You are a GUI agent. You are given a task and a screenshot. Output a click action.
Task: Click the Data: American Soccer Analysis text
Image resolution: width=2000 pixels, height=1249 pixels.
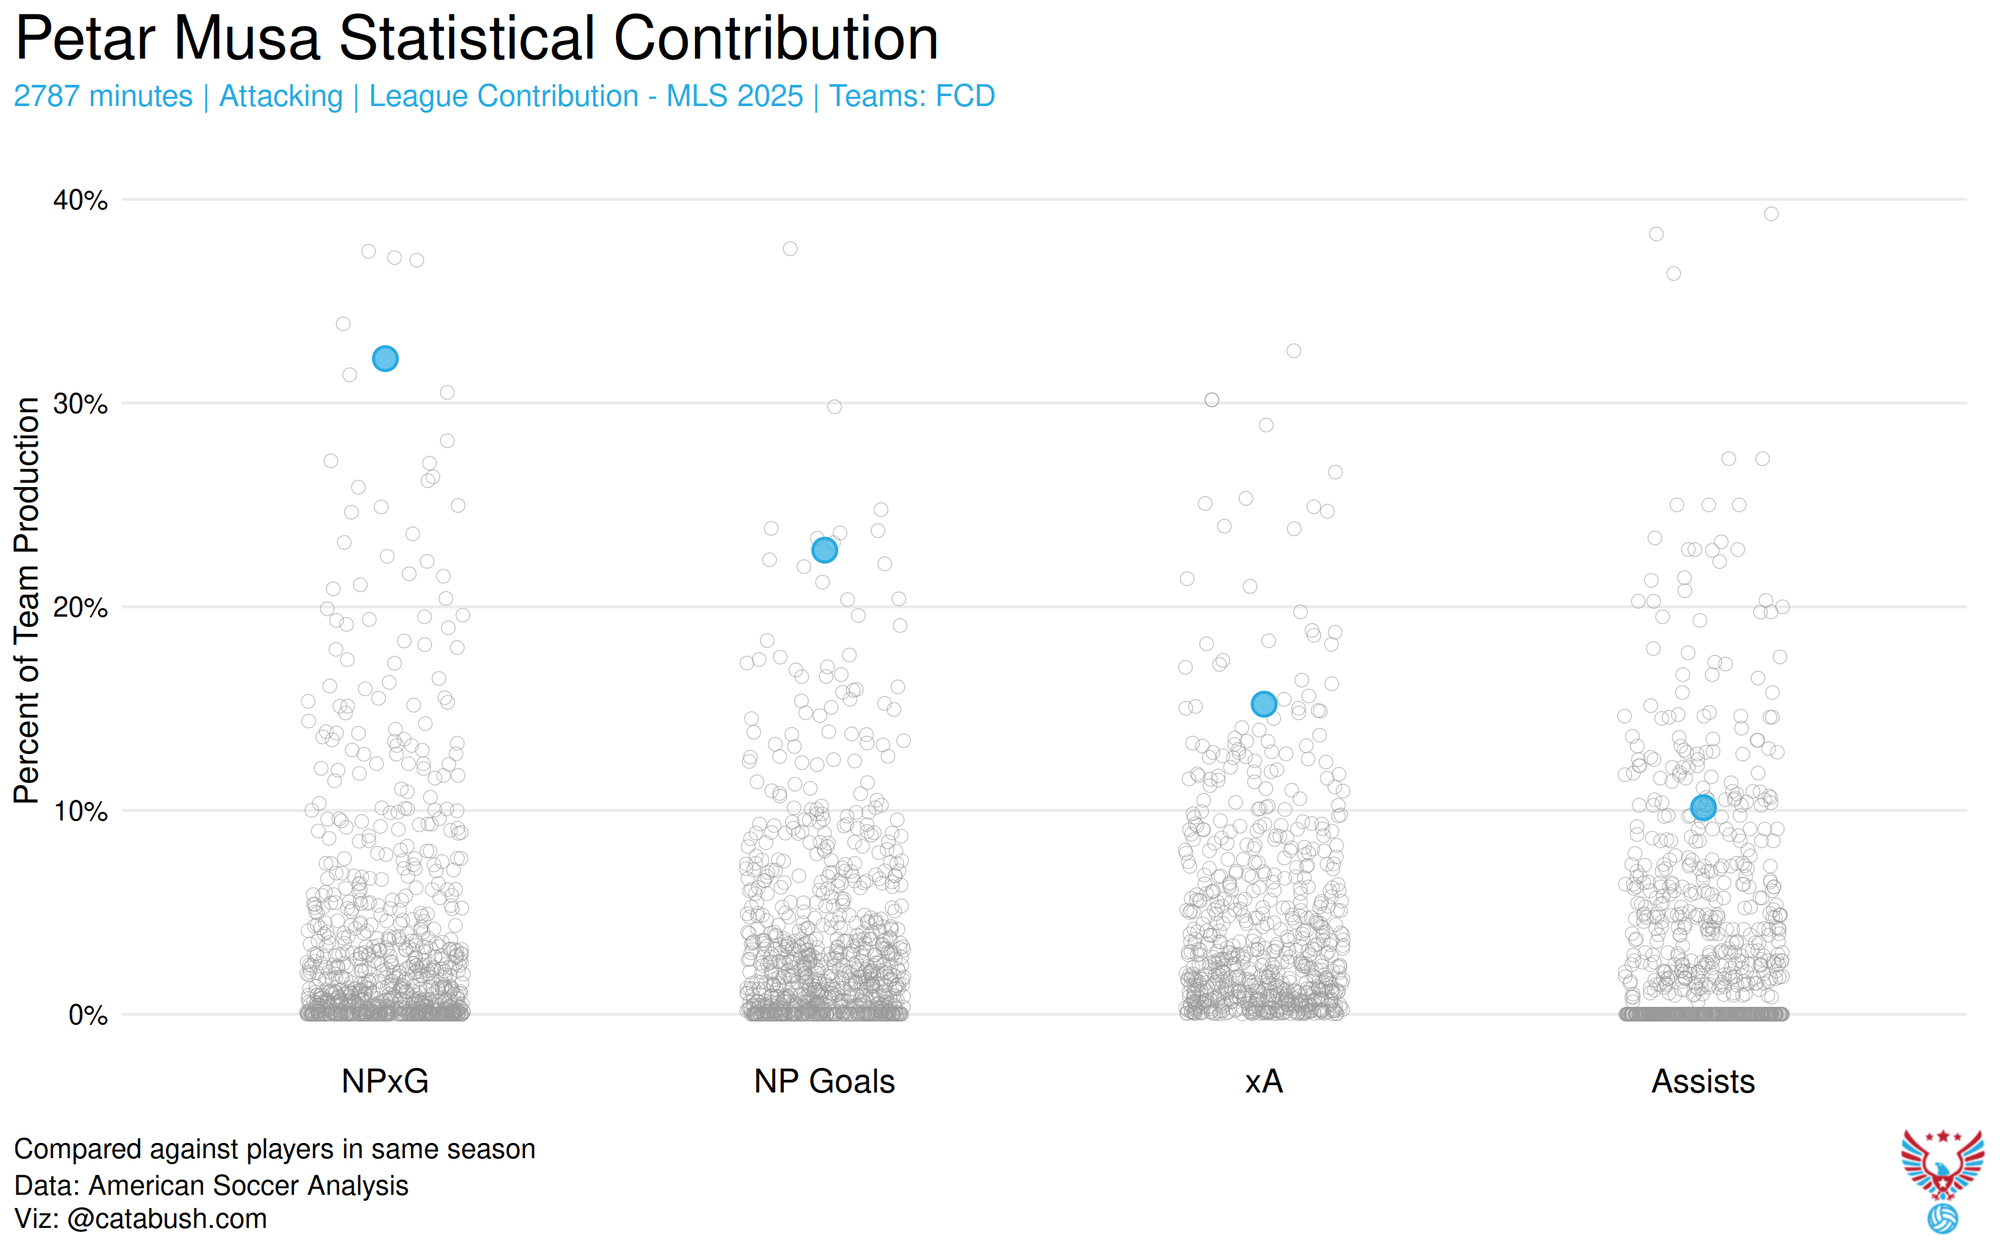tap(211, 1185)
